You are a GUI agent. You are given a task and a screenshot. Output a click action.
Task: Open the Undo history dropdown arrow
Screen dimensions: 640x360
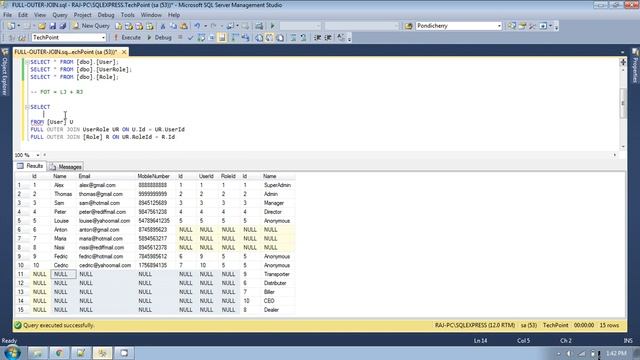click(x=205, y=26)
